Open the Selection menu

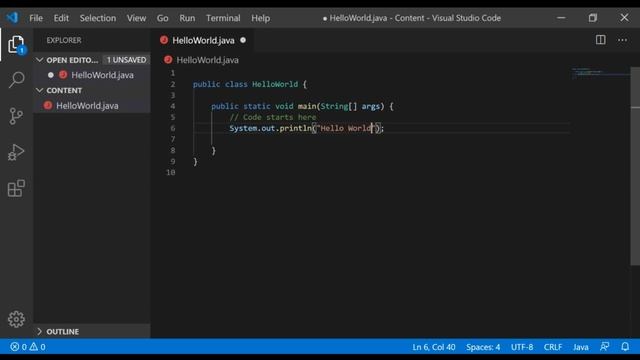(x=98, y=18)
